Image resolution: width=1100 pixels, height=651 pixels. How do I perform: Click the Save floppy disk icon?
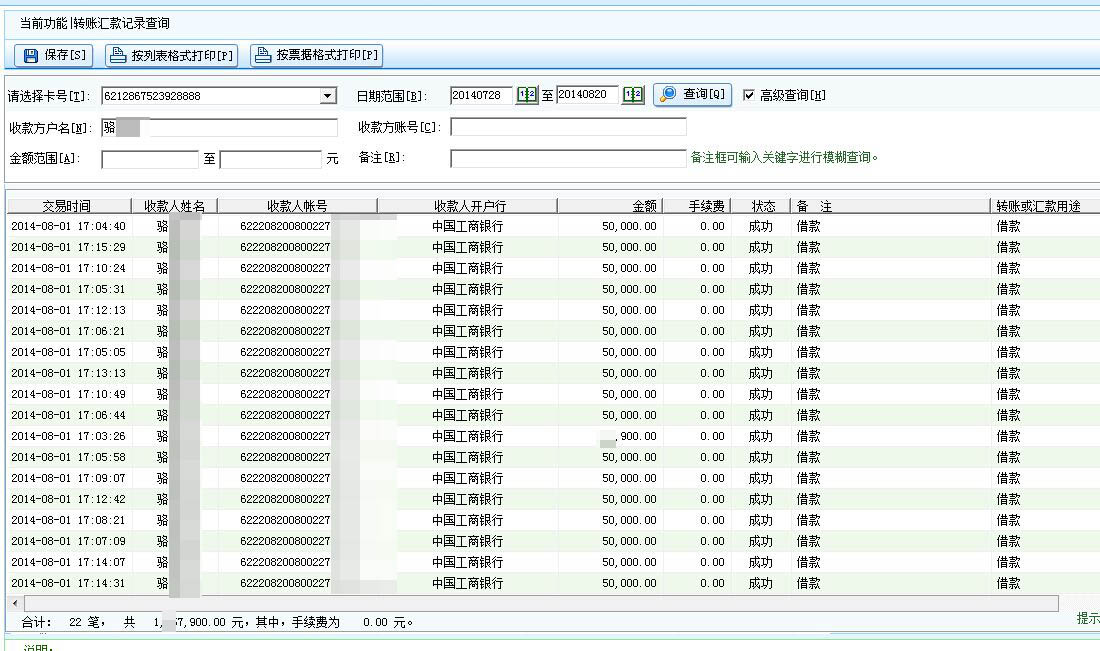[30, 56]
